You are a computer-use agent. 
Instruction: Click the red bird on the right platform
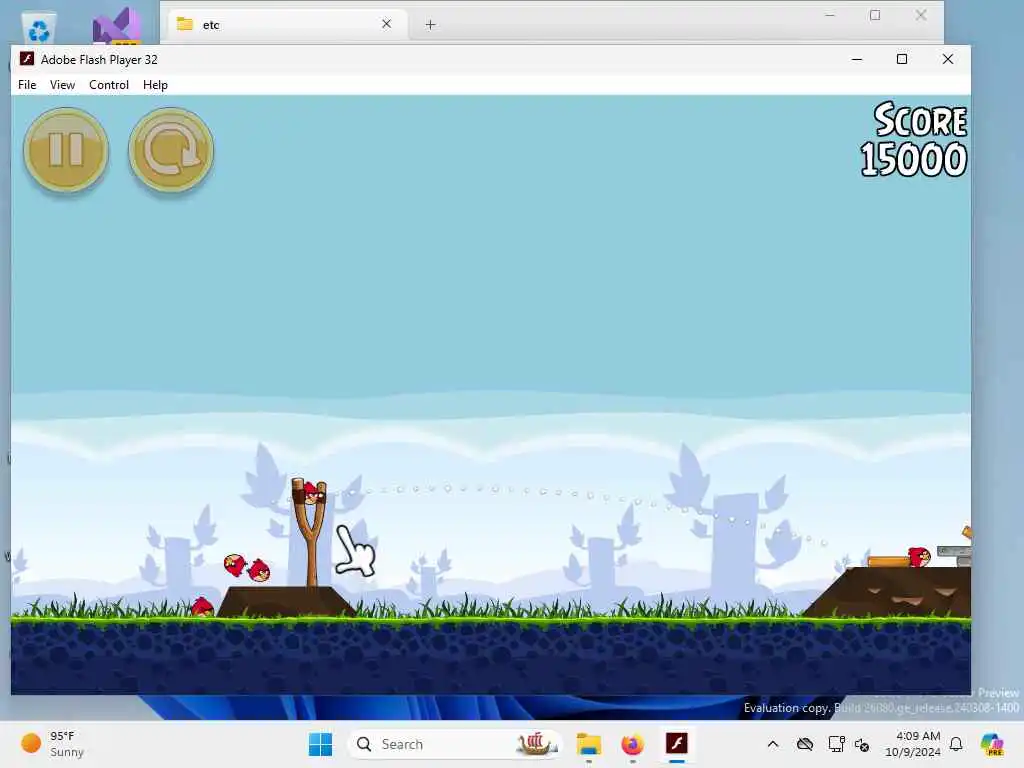pos(920,557)
